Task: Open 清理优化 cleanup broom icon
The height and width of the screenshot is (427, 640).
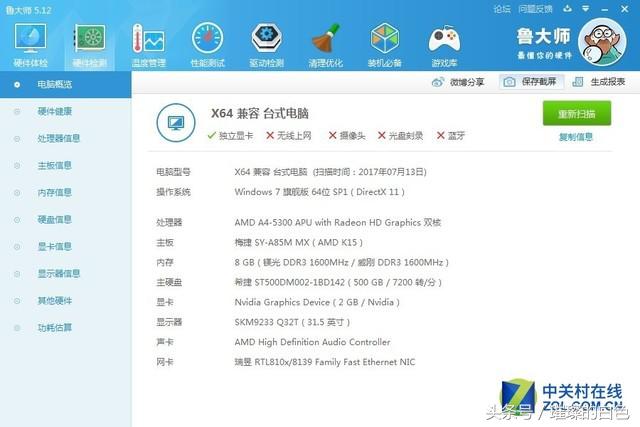Action: coord(325,44)
